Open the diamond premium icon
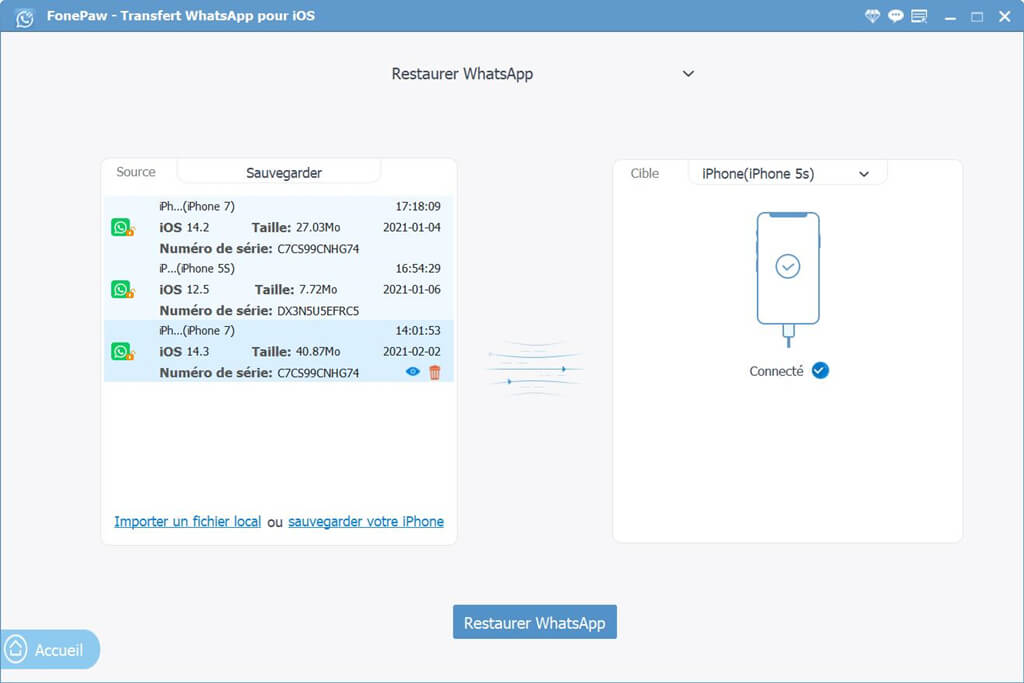The height and width of the screenshot is (683, 1024). (872, 16)
